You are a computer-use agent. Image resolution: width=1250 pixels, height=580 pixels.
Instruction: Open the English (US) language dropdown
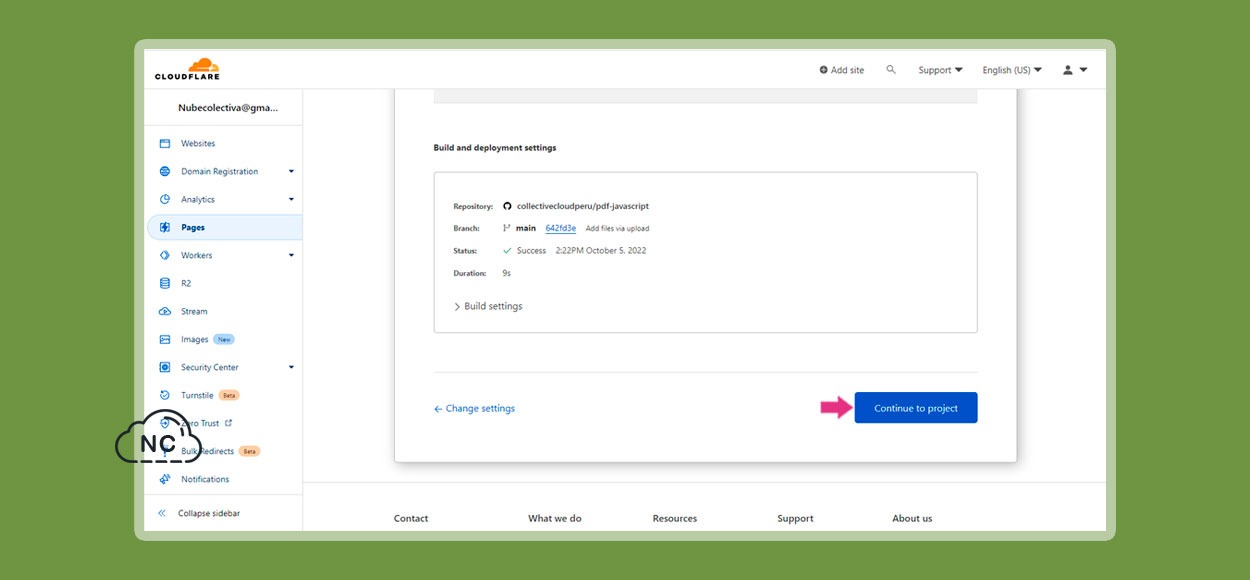point(1012,70)
